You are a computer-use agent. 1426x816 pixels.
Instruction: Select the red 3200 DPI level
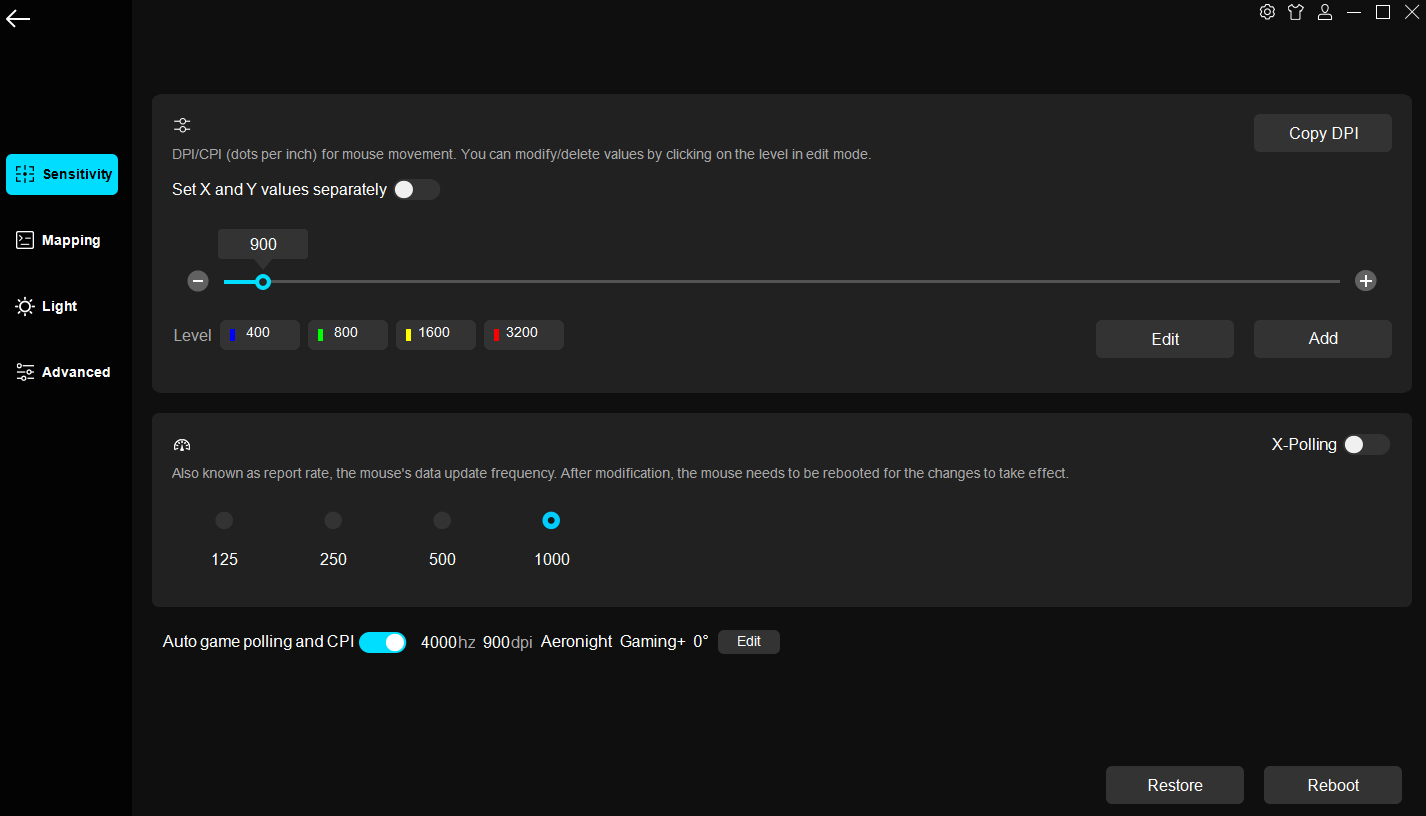[x=524, y=335]
